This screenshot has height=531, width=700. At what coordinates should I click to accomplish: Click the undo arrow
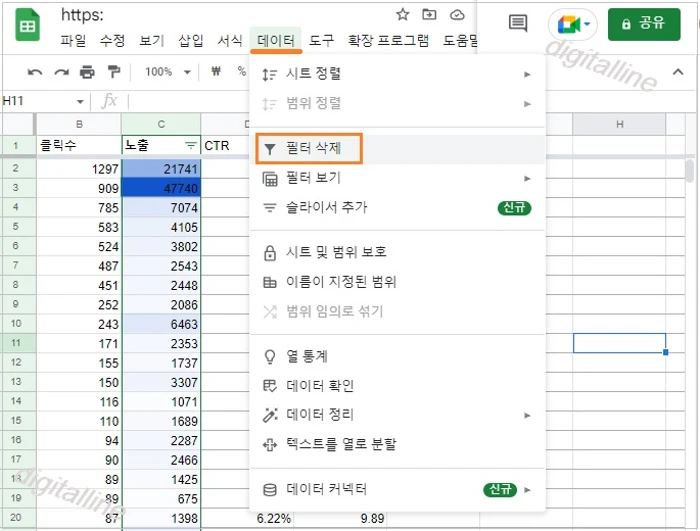coord(35,71)
